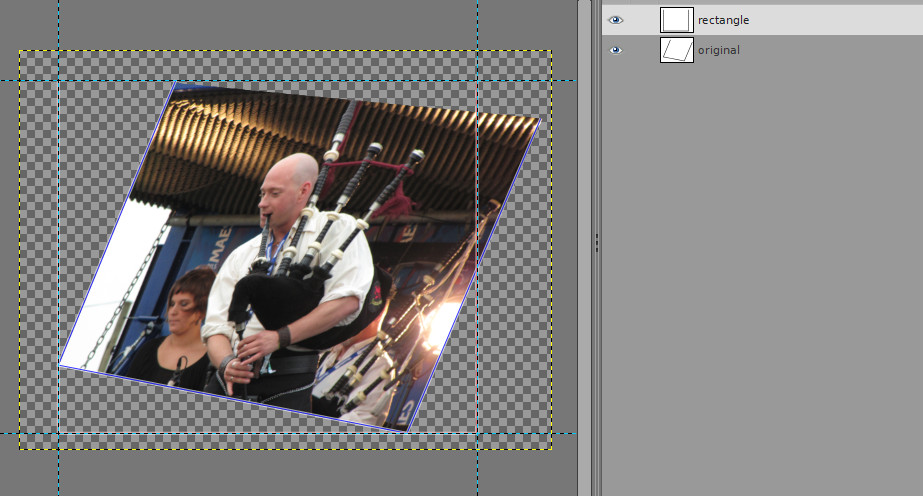Click the "rectangle" layer name
Viewport: 923px width, 496px height.
tap(723, 20)
